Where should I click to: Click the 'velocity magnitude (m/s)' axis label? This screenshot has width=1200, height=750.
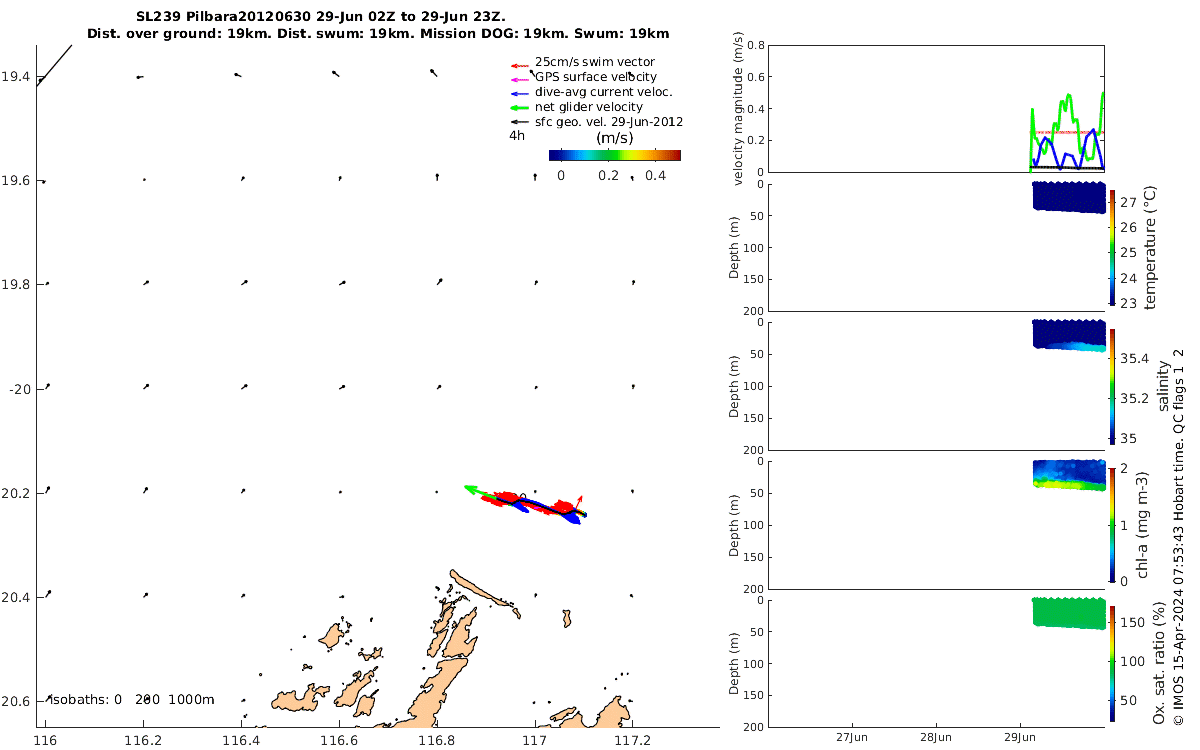point(738,109)
